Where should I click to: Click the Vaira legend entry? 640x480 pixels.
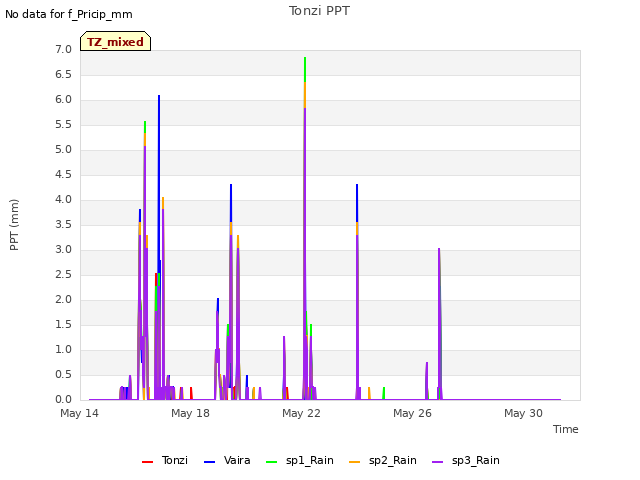tap(227, 460)
